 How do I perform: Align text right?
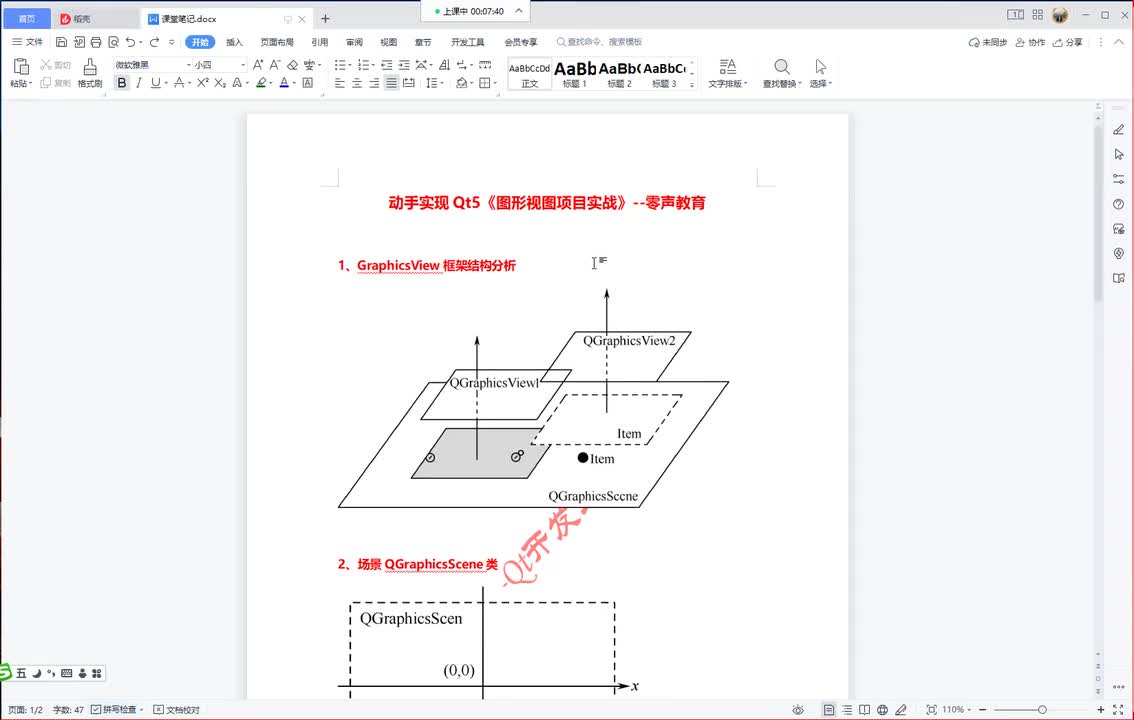374,83
